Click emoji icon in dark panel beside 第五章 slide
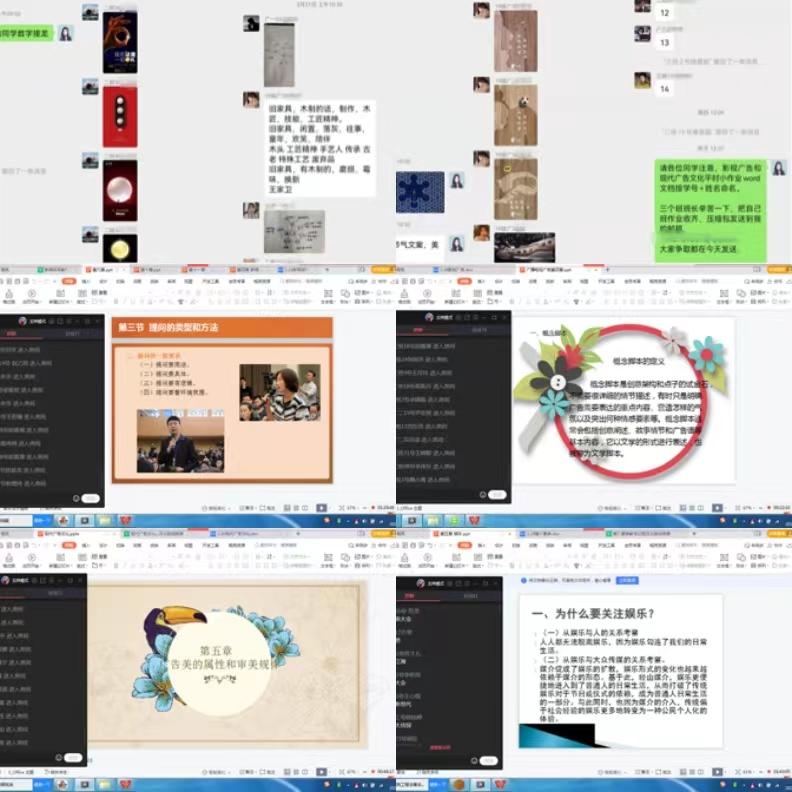Screen dimensions: 792x792 57,757
